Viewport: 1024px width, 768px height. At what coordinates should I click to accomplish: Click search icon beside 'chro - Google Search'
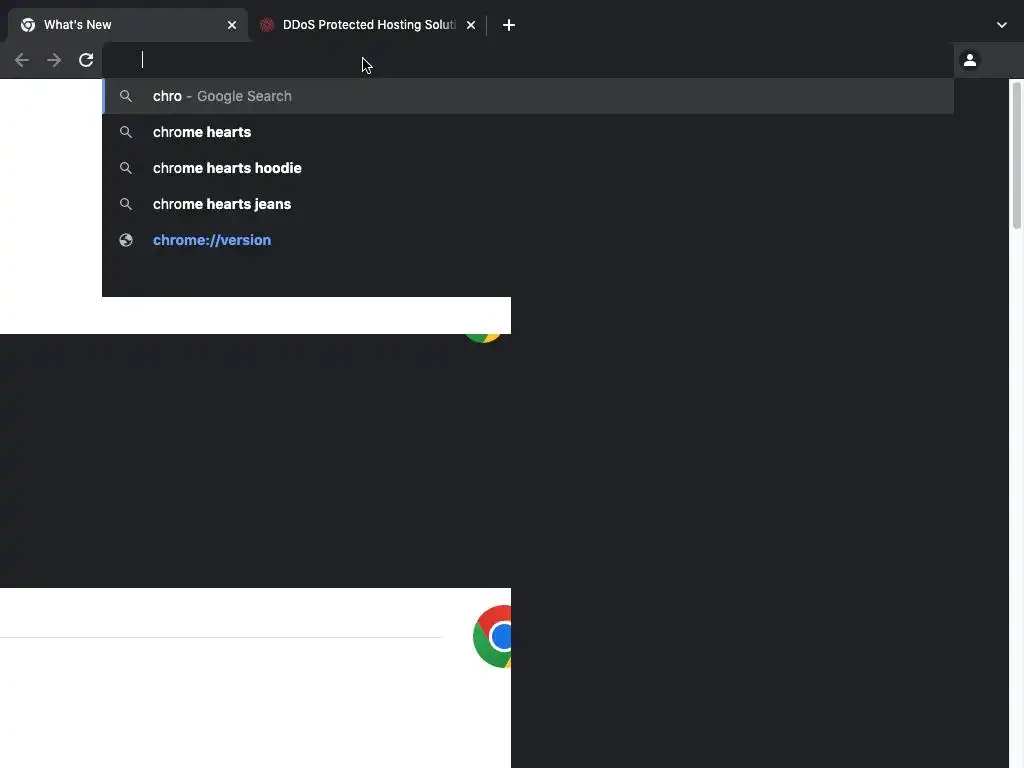126,96
